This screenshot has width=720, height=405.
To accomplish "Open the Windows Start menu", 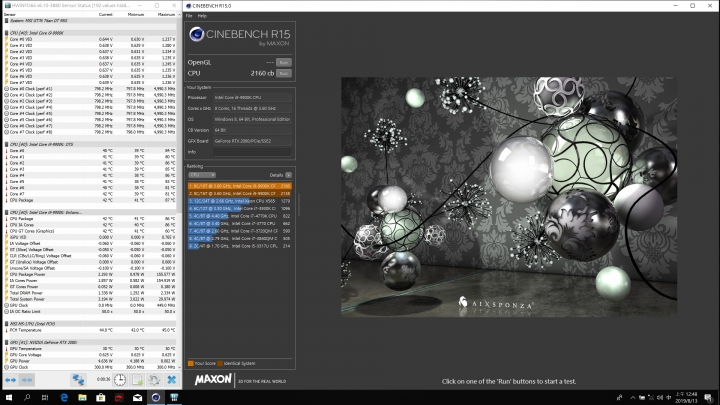I will [9, 397].
